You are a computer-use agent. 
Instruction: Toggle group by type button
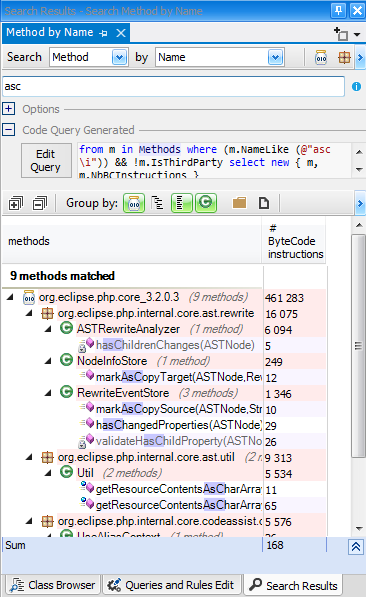click(x=206, y=203)
